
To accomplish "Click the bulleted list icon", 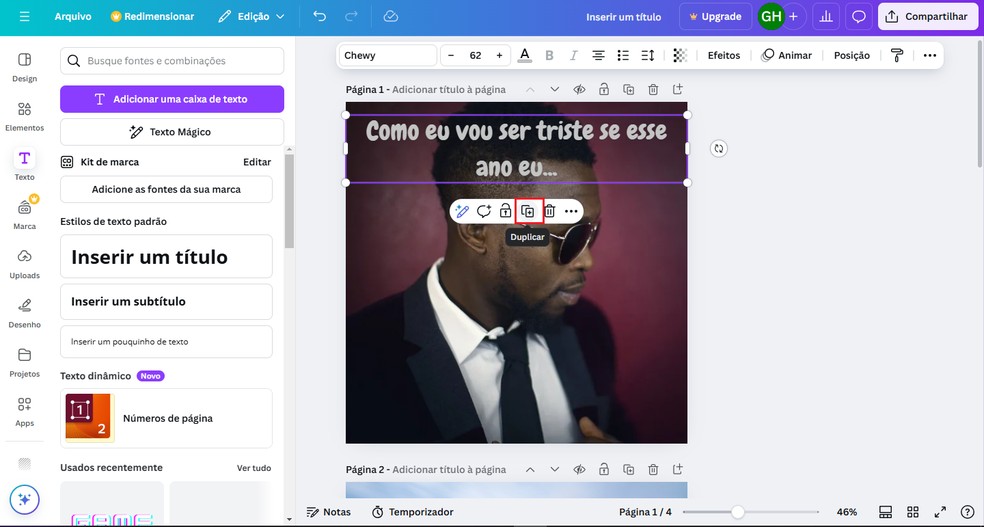I will (623, 55).
